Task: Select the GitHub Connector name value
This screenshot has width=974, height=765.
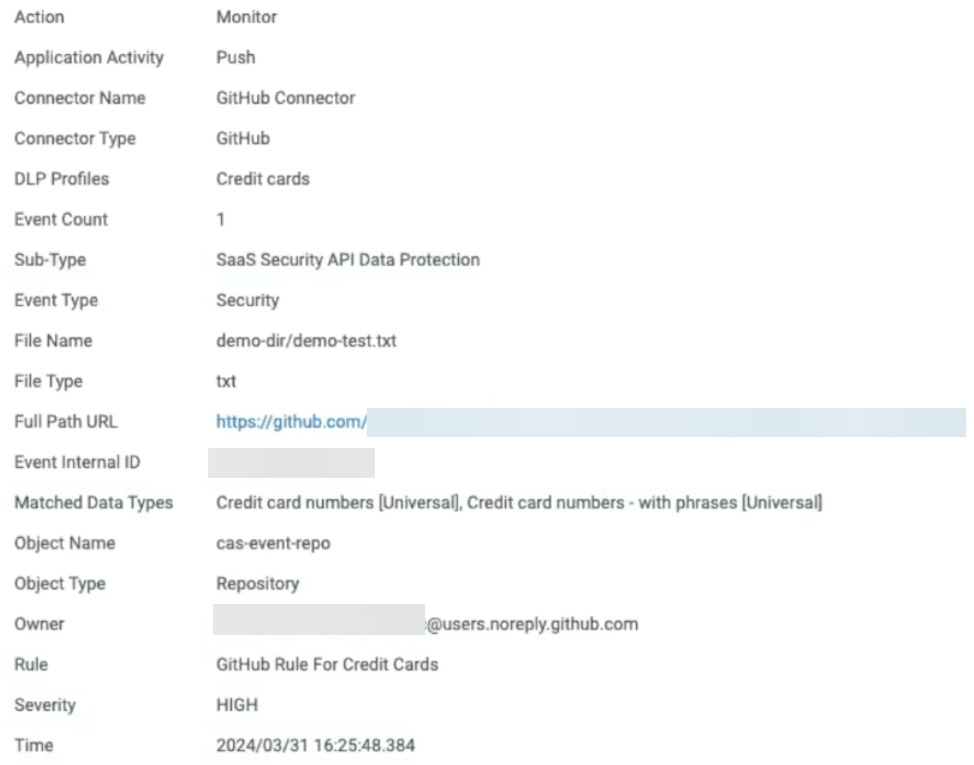Action: click(285, 98)
